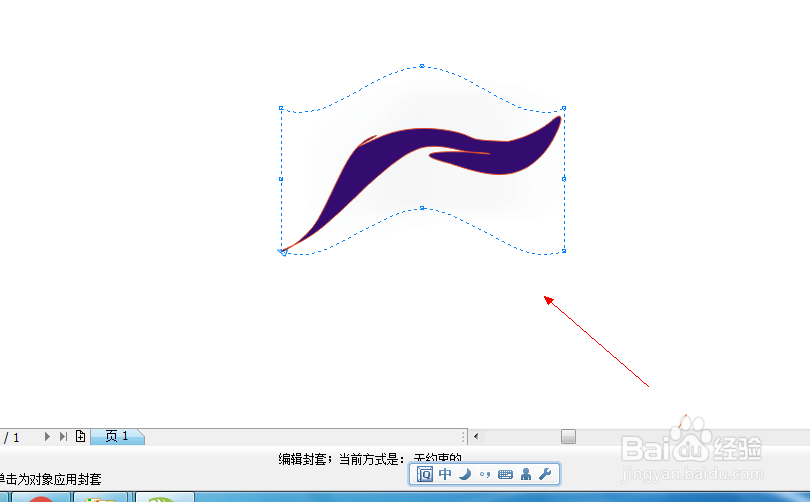
Task: Open the soft keyboard icon
Action: point(505,474)
